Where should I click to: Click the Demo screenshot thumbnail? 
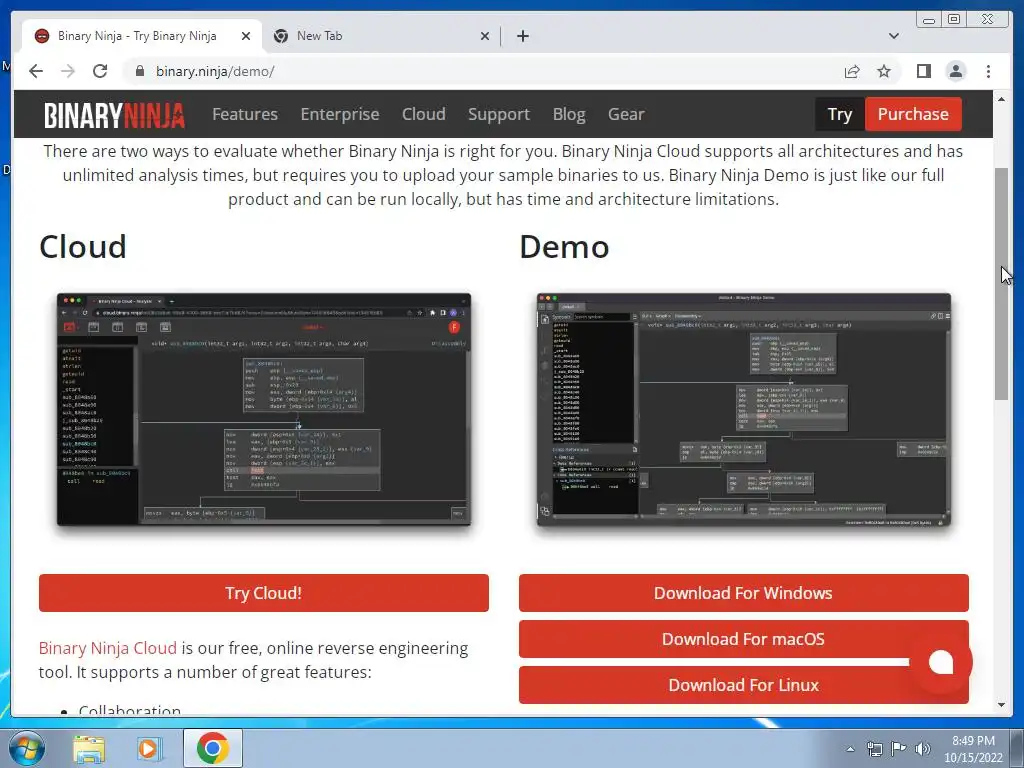click(x=744, y=409)
